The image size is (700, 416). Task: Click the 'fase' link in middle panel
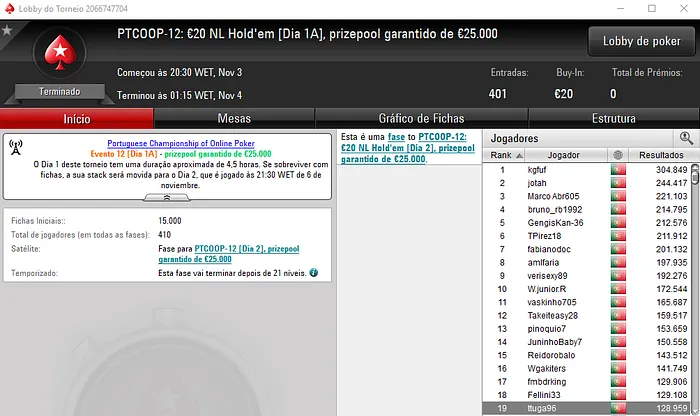coord(396,137)
